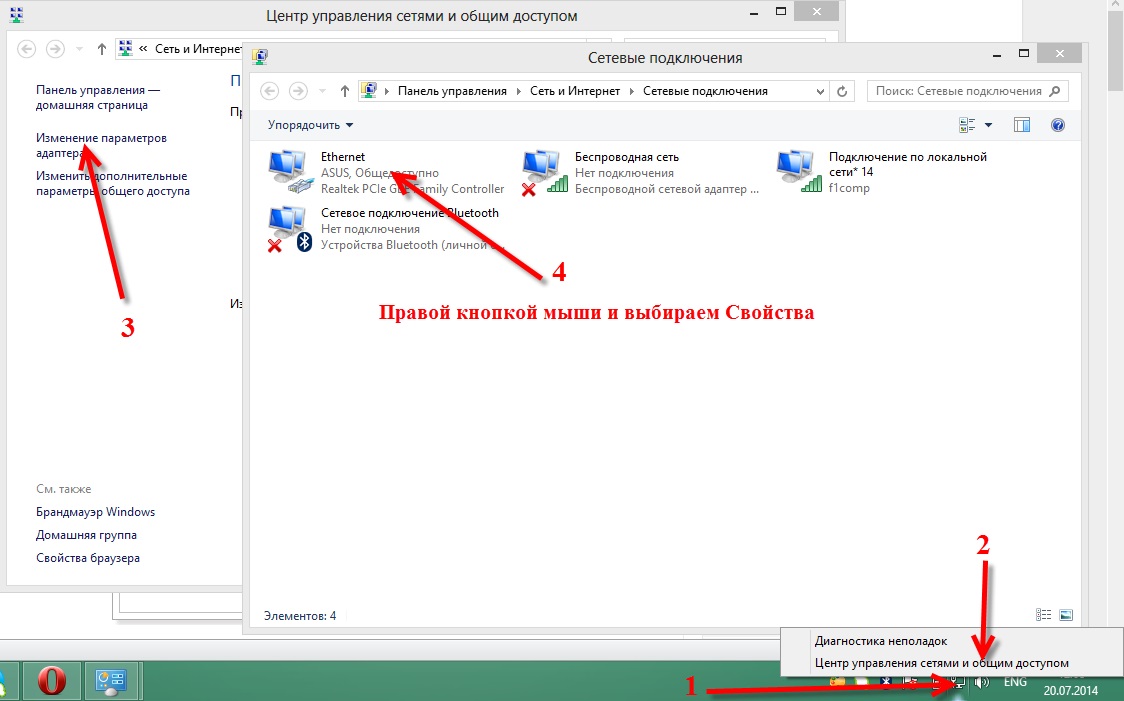Open Брандмауэр Windows link
1124x701 pixels.
95,512
